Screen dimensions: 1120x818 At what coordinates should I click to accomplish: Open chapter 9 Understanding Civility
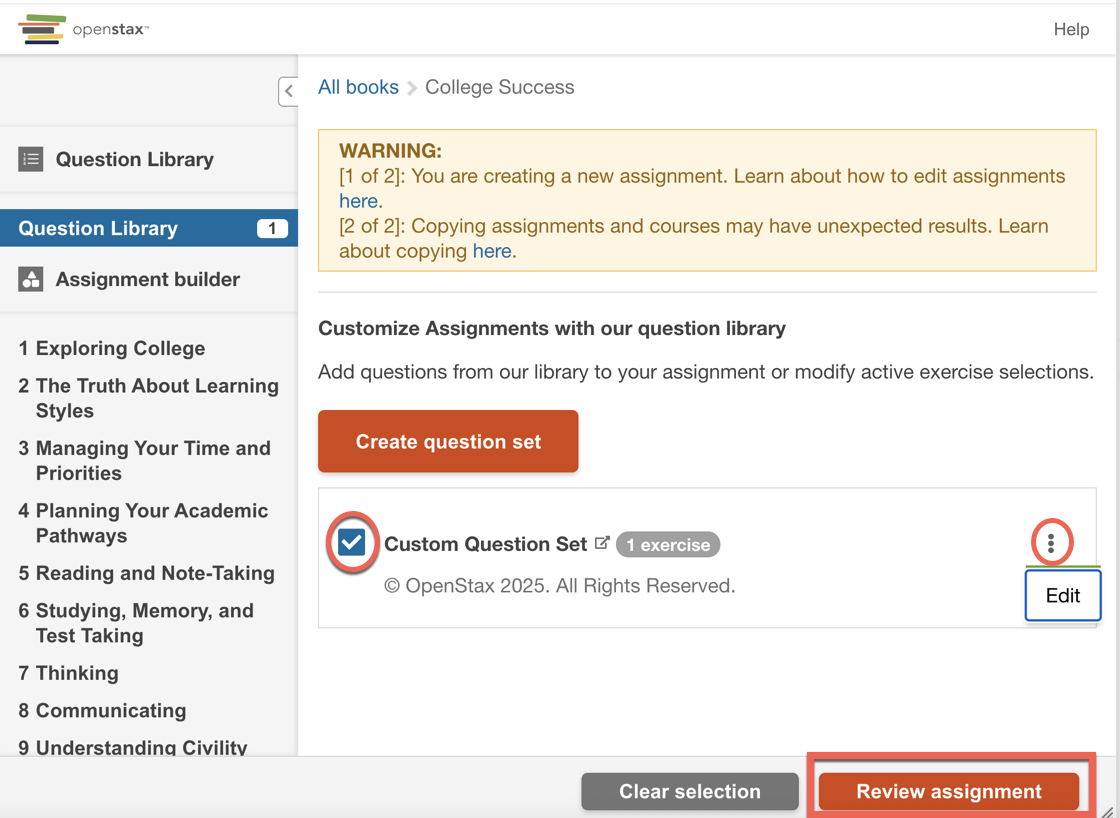pos(133,747)
